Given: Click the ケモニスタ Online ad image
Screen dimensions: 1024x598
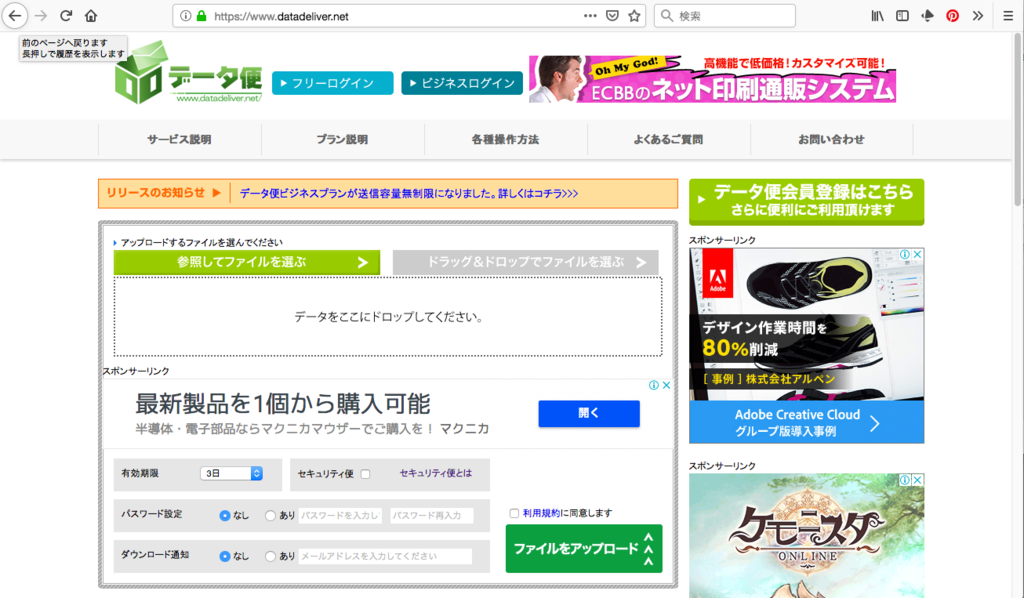Looking at the screenshot, I should pos(807,535).
